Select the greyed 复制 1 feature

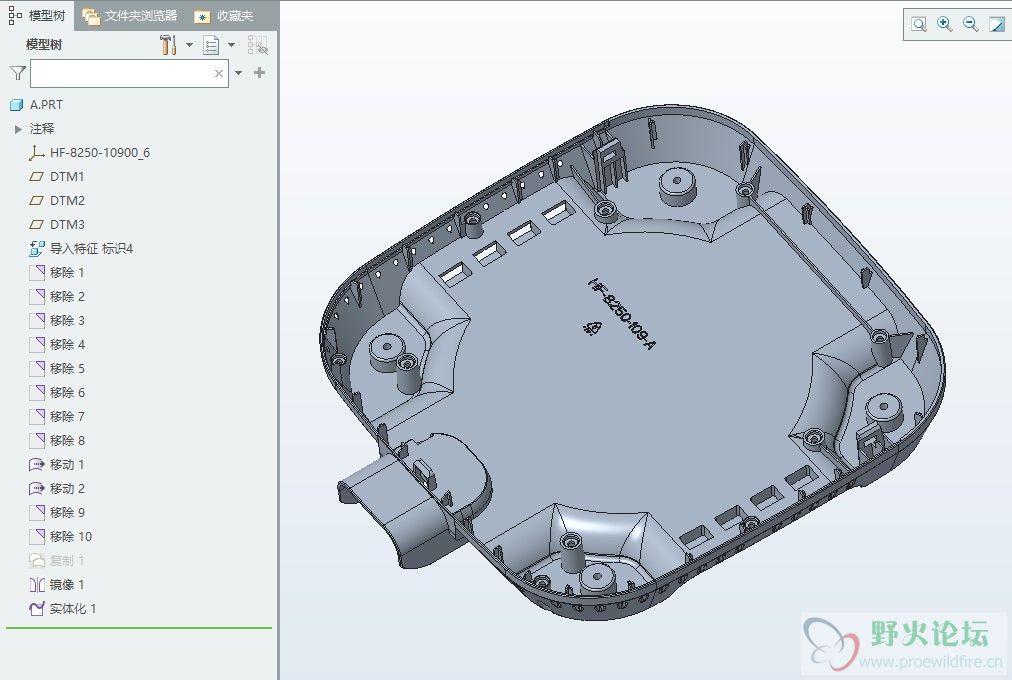point(57,561)
